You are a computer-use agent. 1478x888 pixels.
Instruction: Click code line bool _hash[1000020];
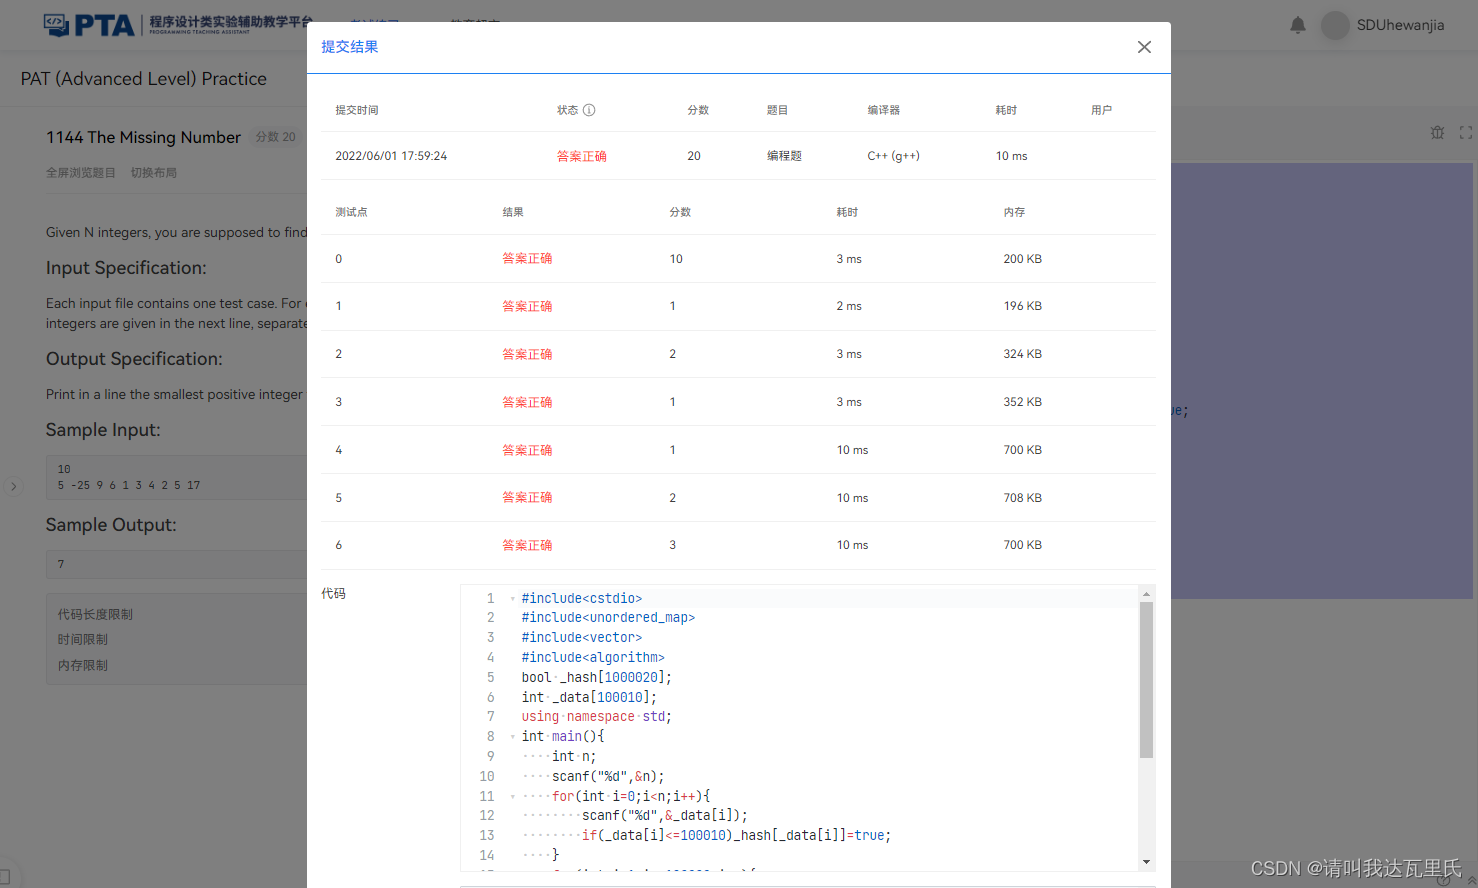click(596, 678)
